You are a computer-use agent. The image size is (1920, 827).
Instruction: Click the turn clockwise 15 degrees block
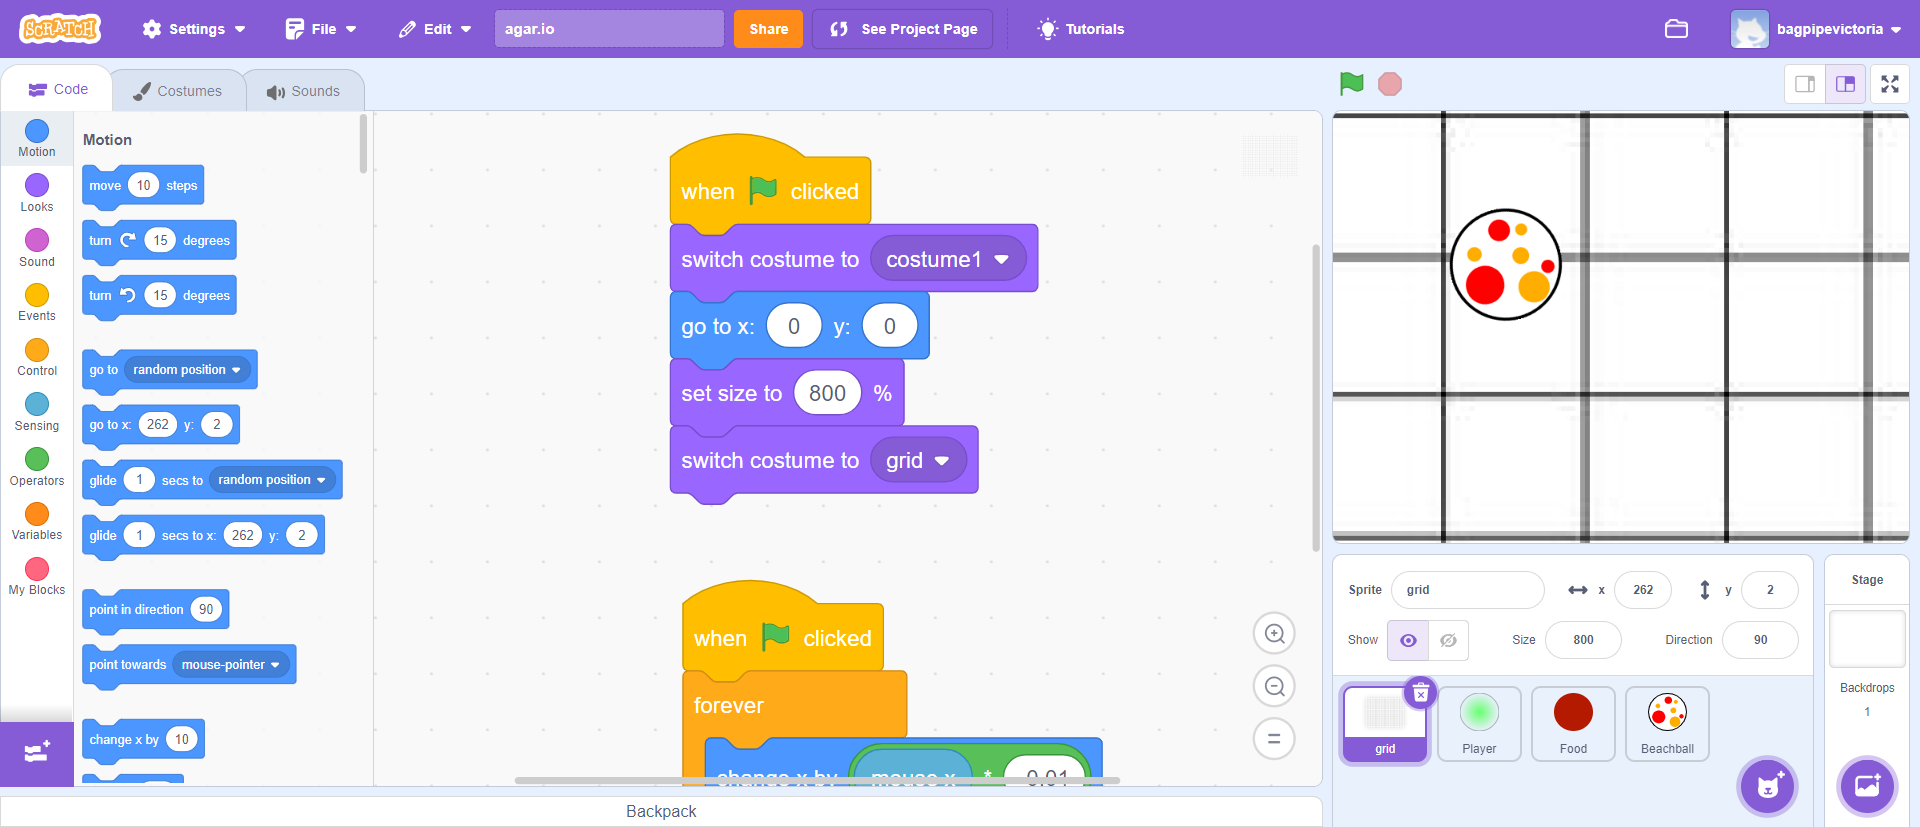tap(159, 241)
